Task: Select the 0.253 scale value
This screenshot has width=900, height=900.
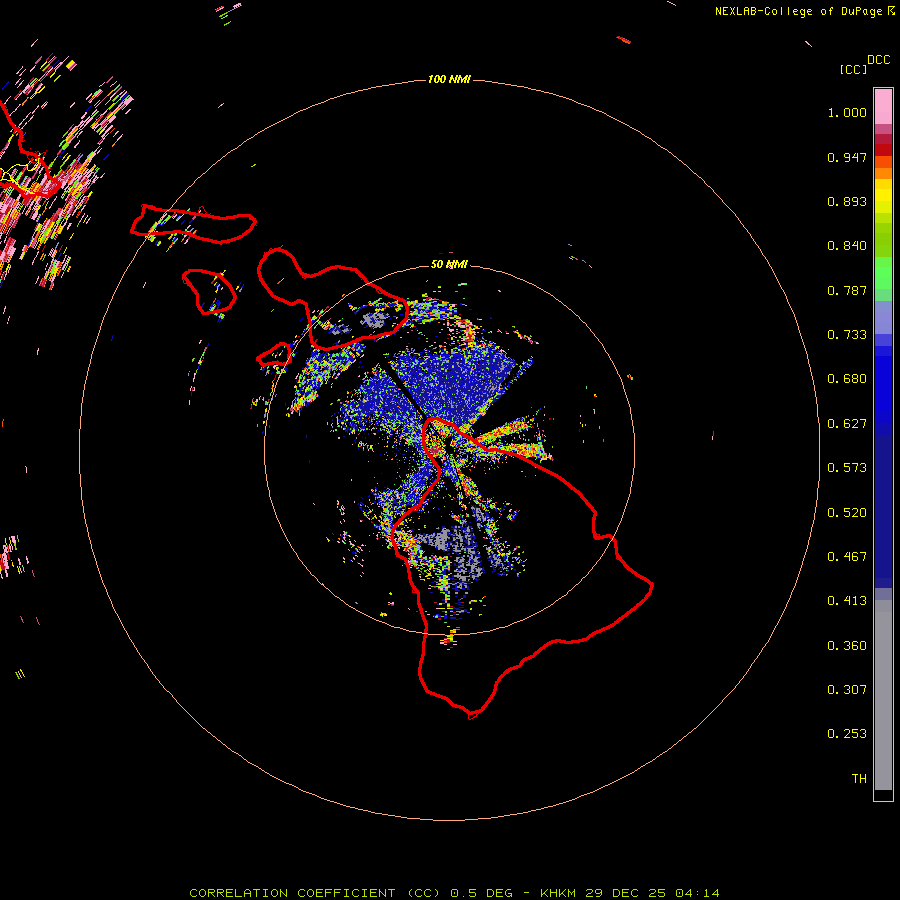Action: [x=847, y=734]
